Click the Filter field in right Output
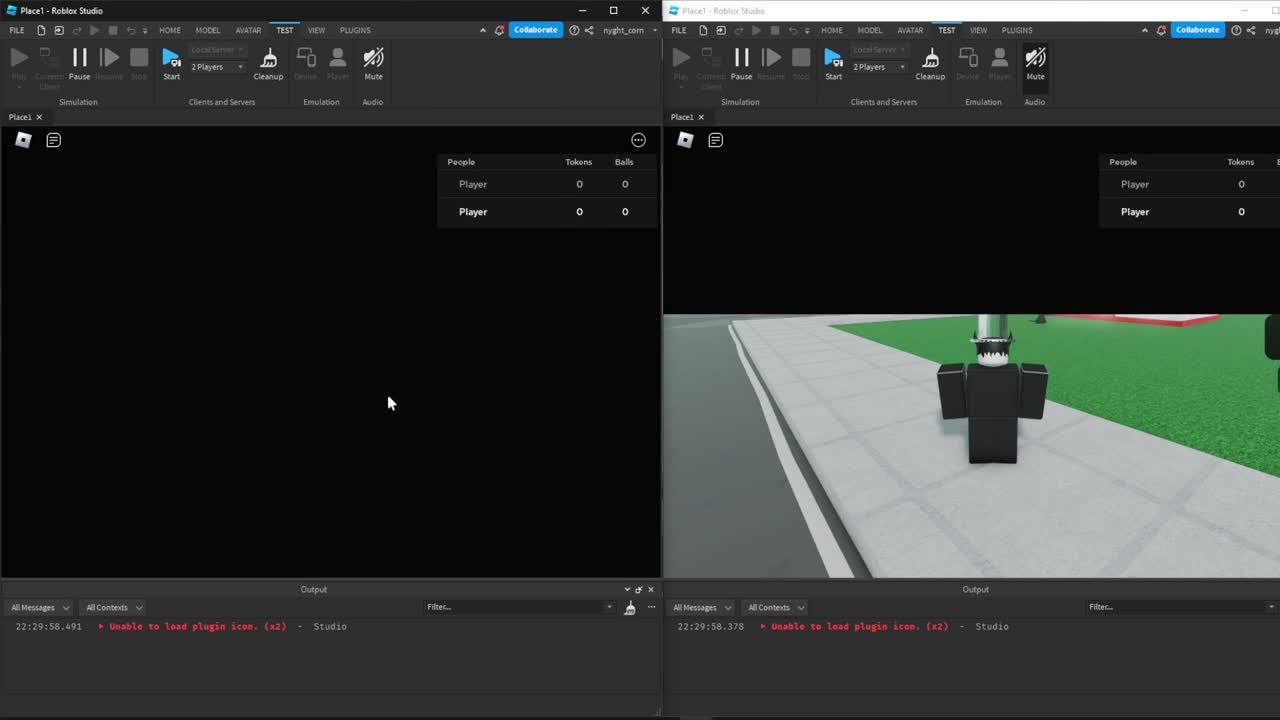 pyautogui.click(x=1181, y=607)
